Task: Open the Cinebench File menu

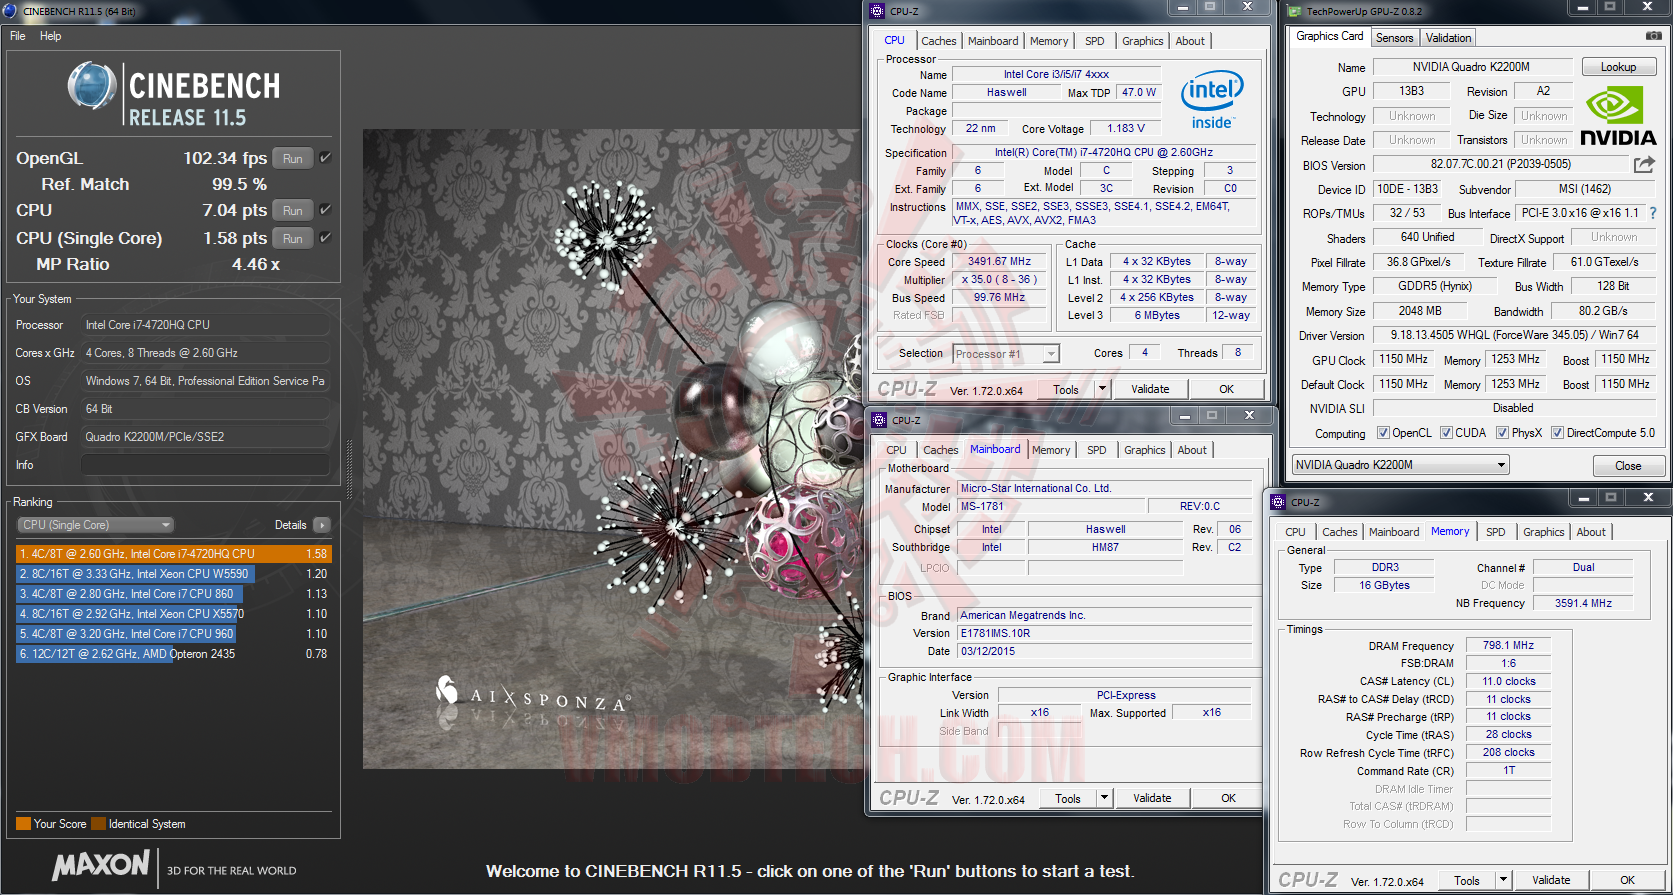Action: [18, 36]
